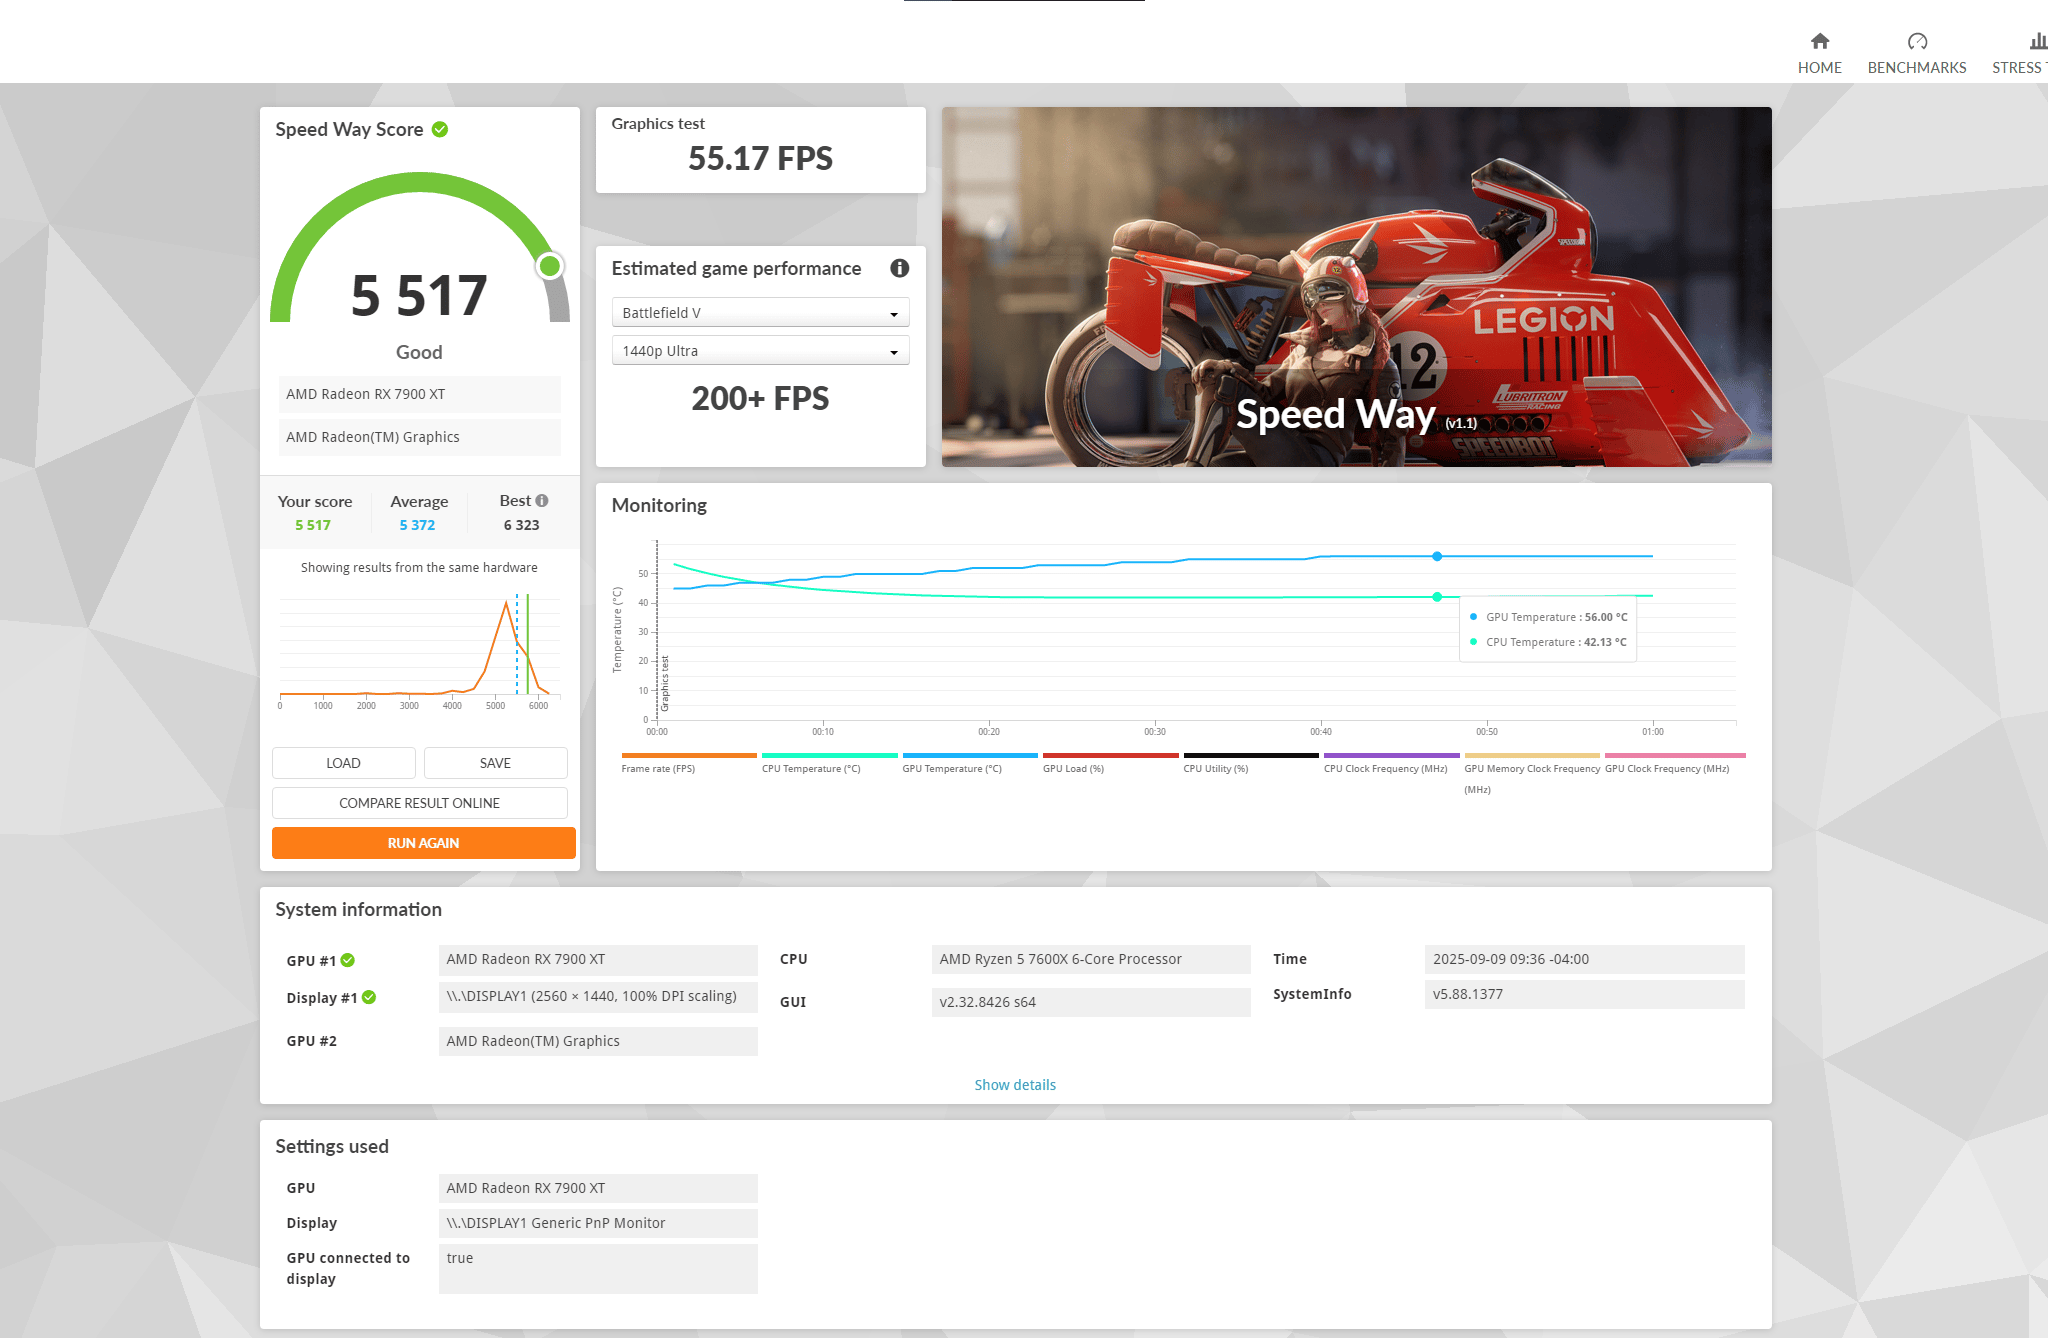Open the 1440p Ultra resolution dropdown

click(760, 351)
